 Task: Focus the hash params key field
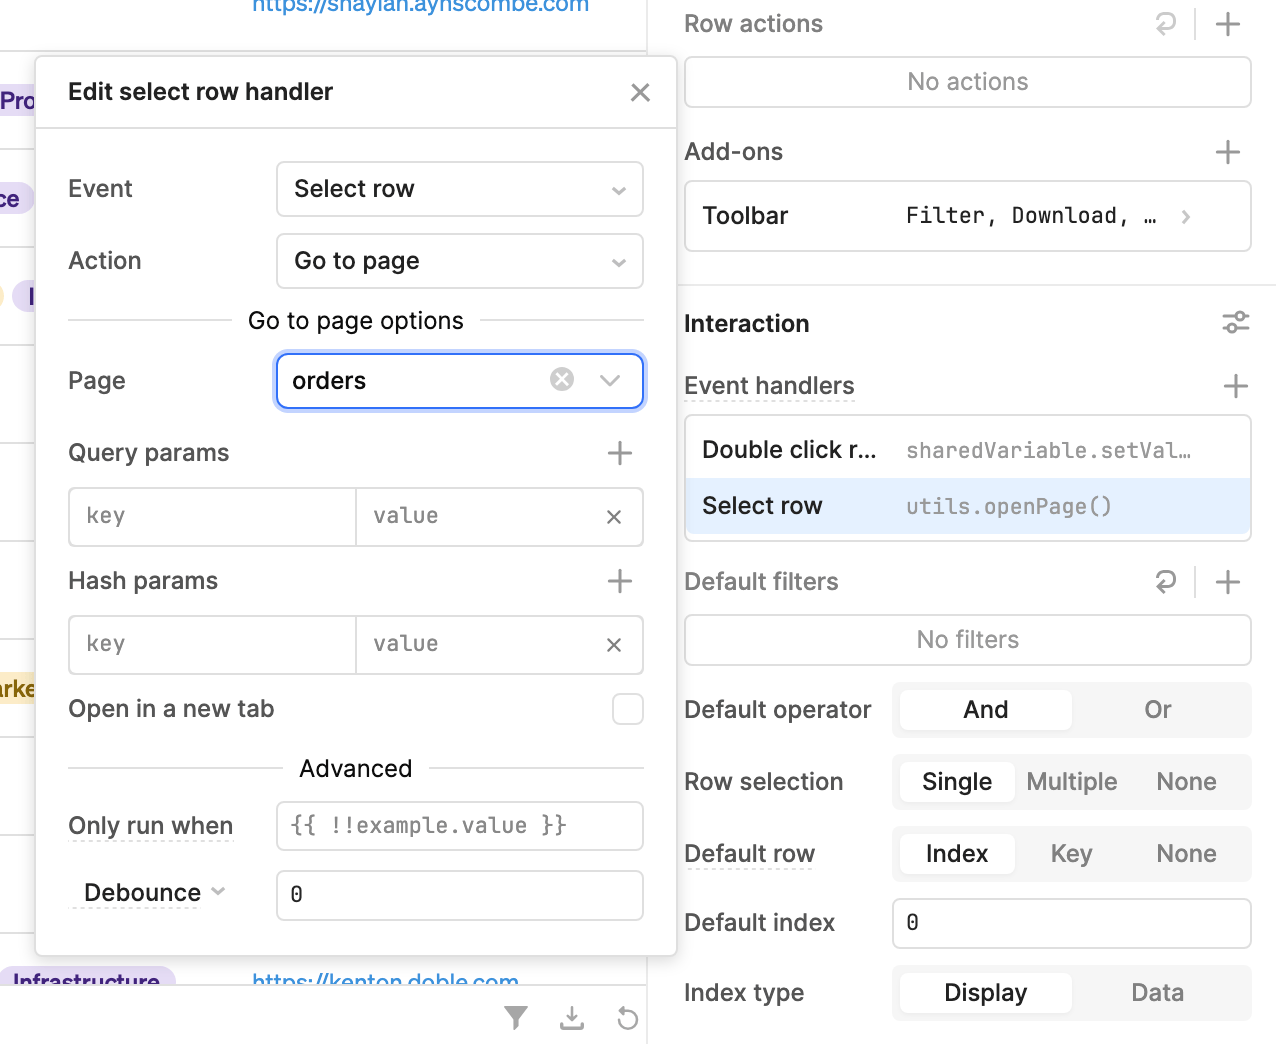pos(213,645)
